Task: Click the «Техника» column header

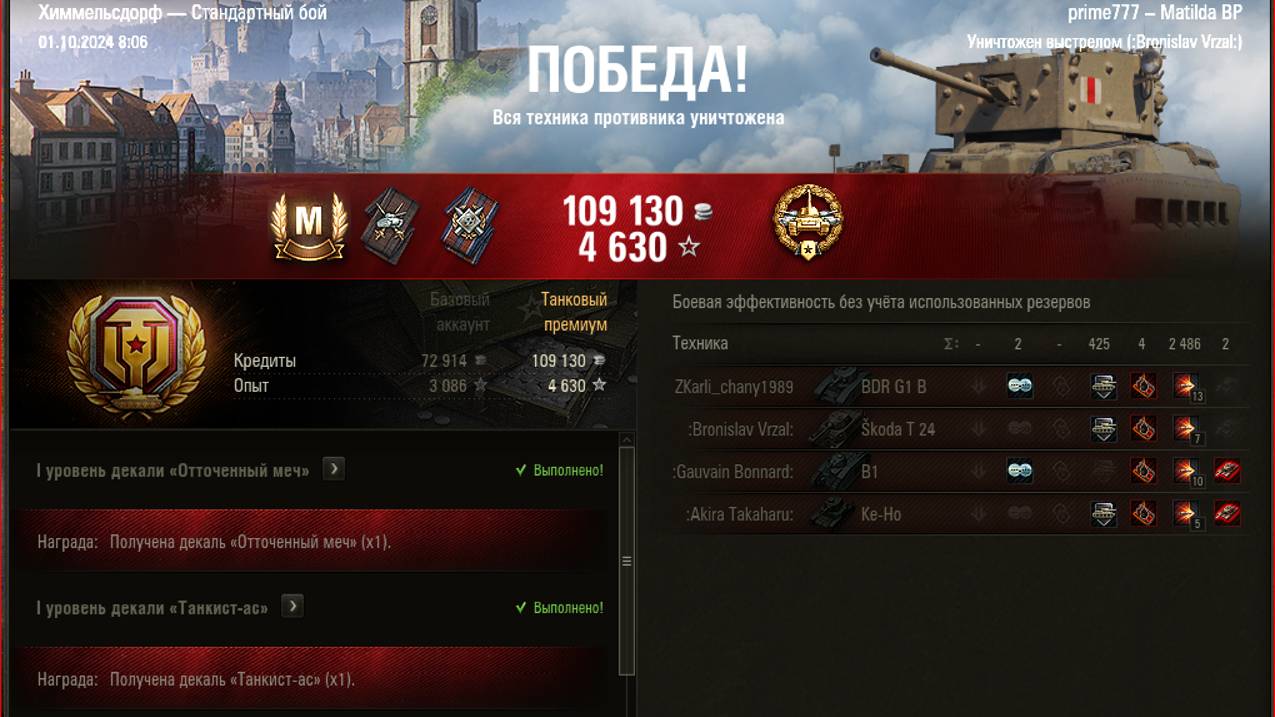Action: click(x=700, y=344)
